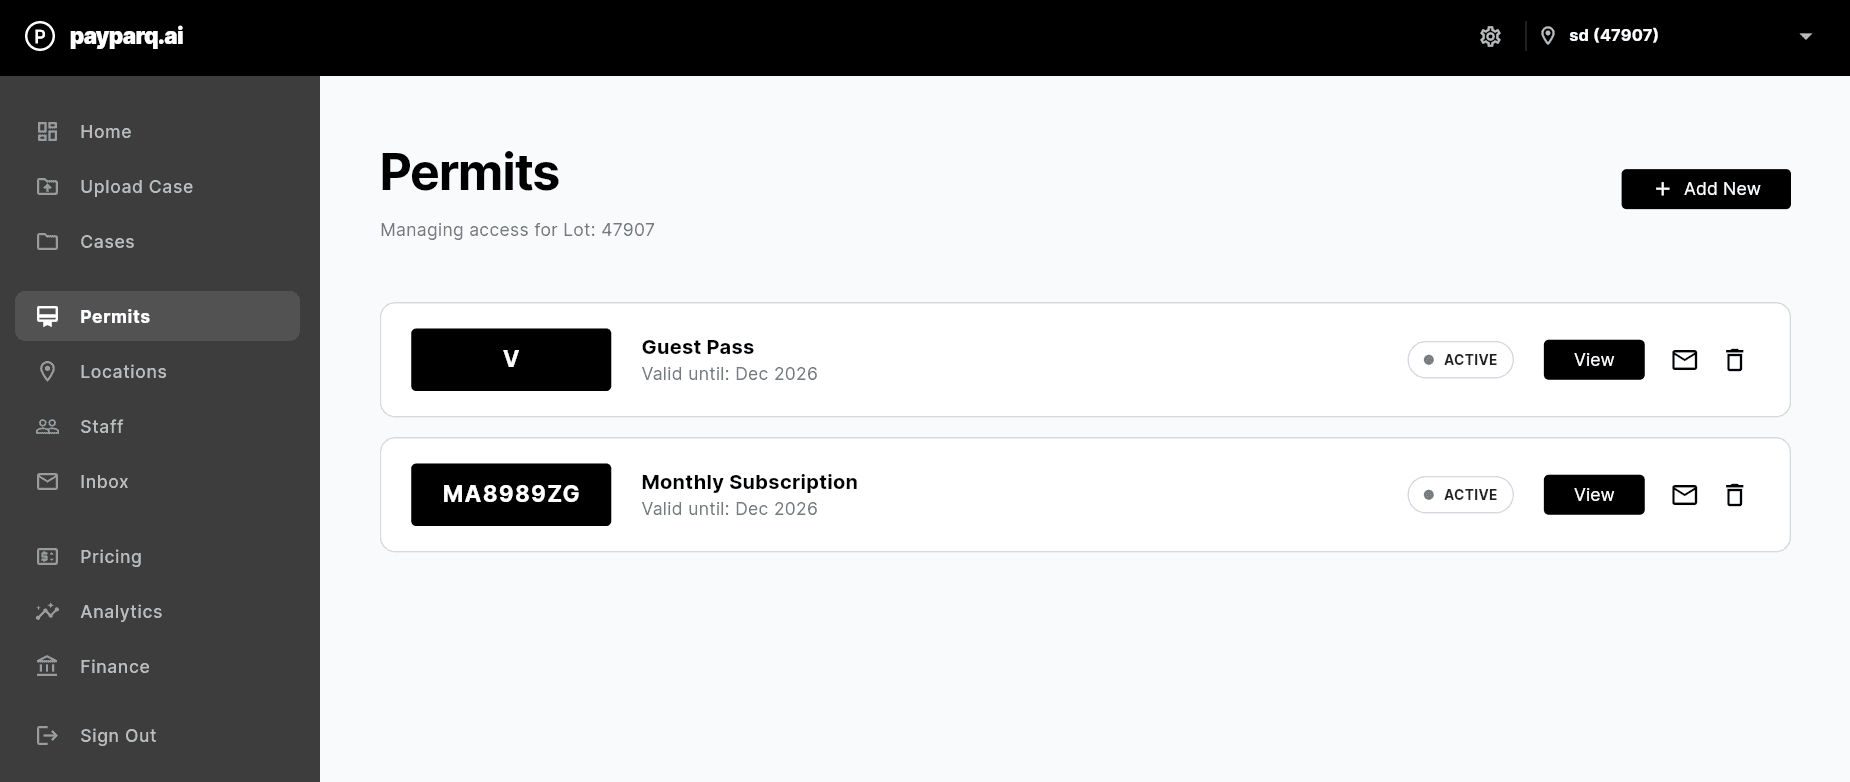Open the Upload Case icon in sidebar
This screenshot has height=782, width=1850.
pyautogui.click(x=47, y=186)
